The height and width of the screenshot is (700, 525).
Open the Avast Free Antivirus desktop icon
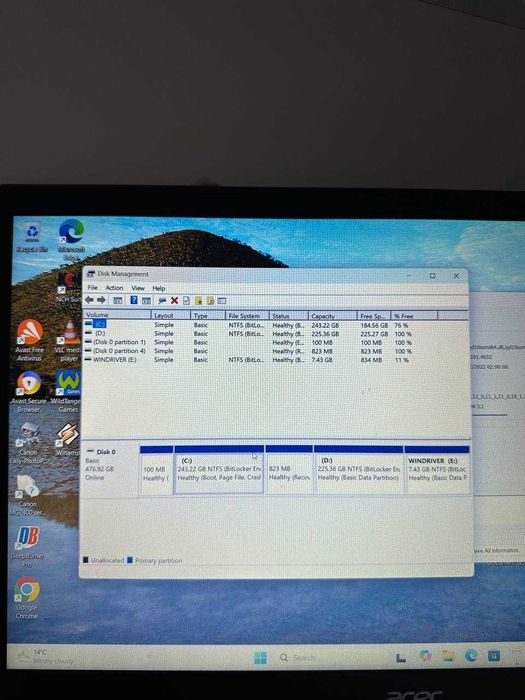pyautogui.click(x=29, y=341)
